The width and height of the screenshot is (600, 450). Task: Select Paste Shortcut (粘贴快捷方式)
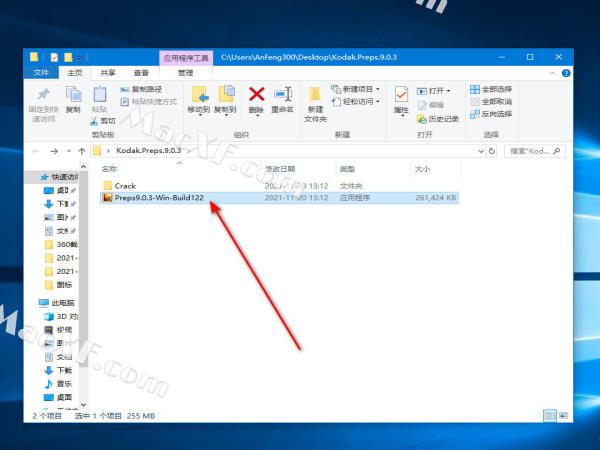pos(148,101)
